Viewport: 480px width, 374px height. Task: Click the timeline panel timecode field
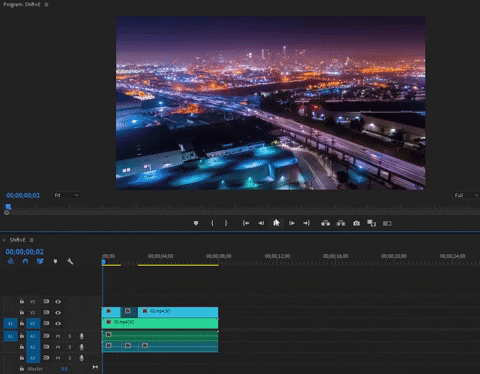click(x=24, y=252)
